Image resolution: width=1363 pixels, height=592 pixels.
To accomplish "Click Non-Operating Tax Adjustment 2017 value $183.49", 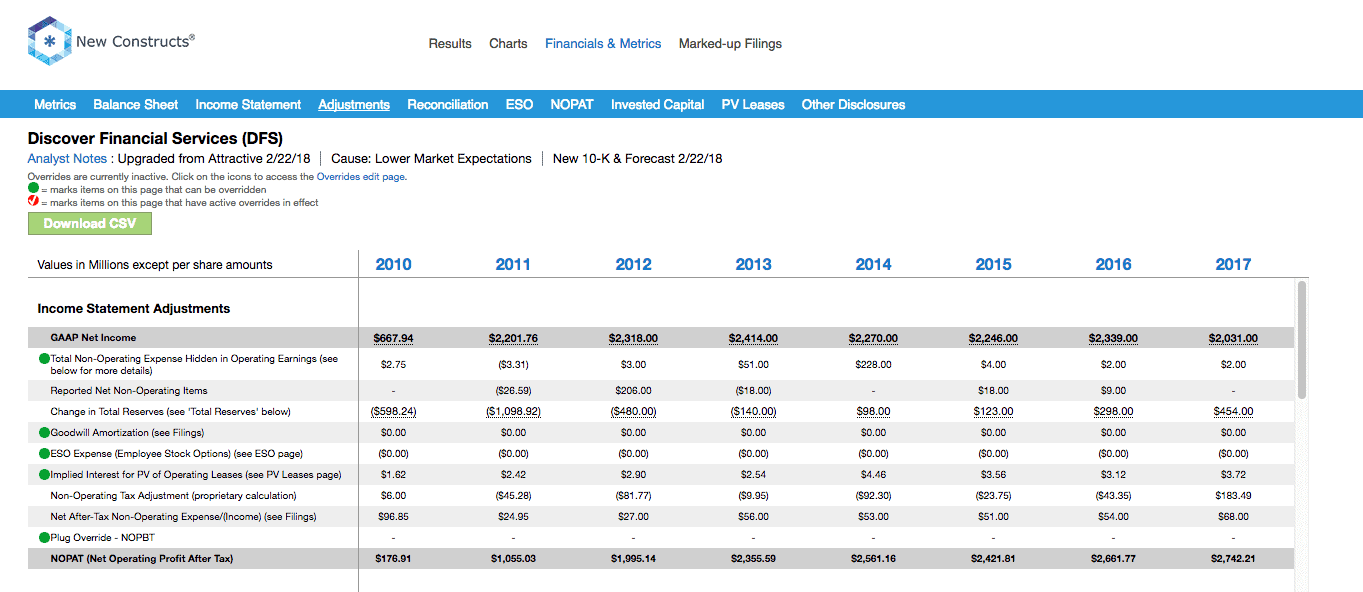I will point(1233,496).
